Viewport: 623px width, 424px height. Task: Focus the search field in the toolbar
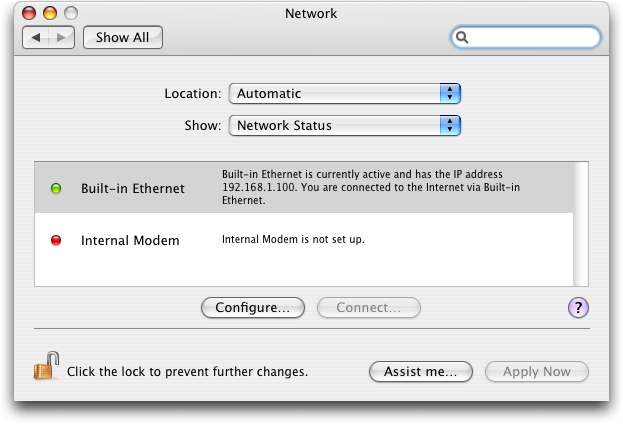pos(526,37)
